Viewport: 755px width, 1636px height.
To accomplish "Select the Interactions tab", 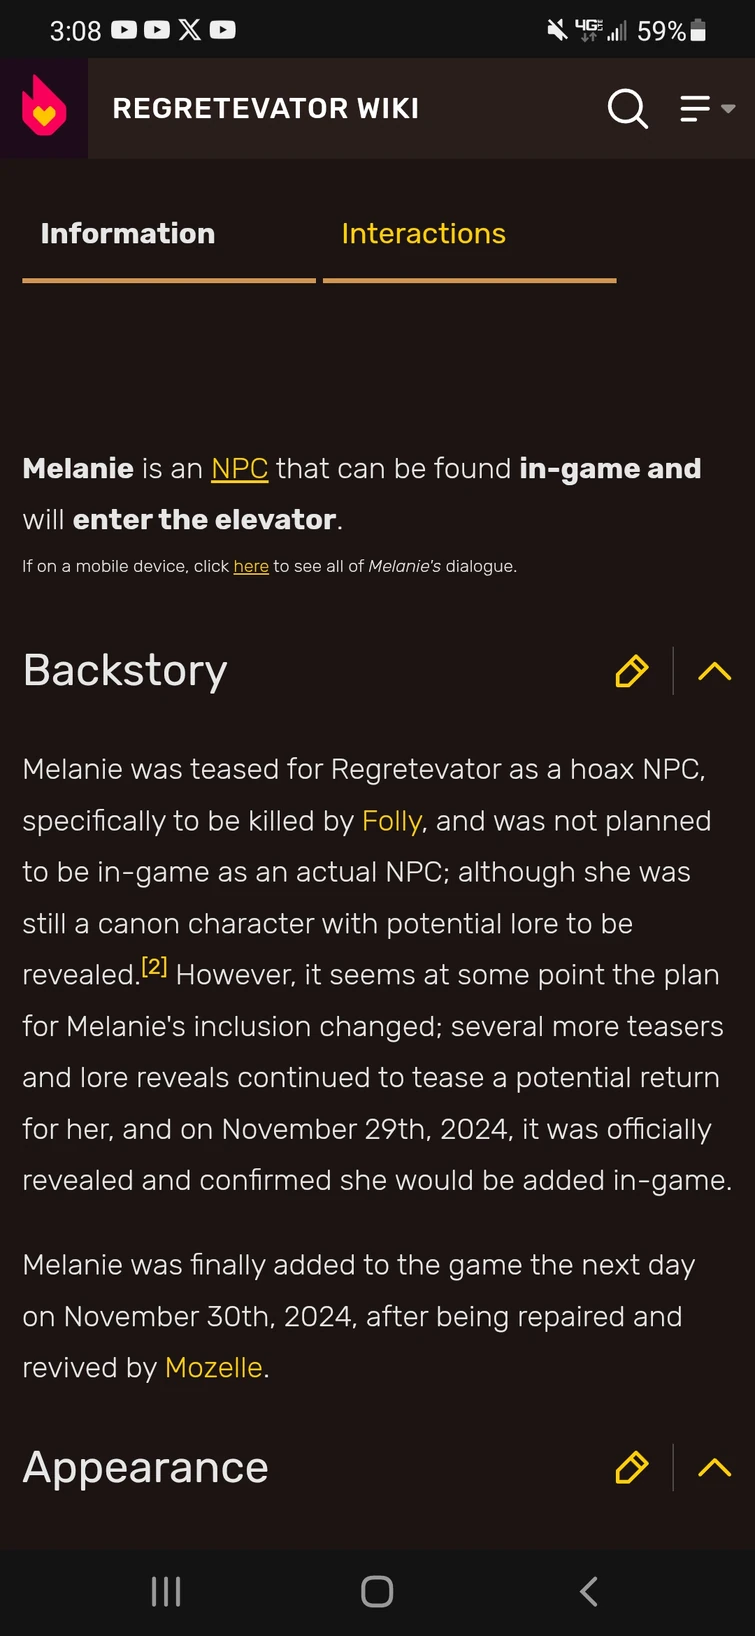I will pyautogui.click(x=423, y=233).
